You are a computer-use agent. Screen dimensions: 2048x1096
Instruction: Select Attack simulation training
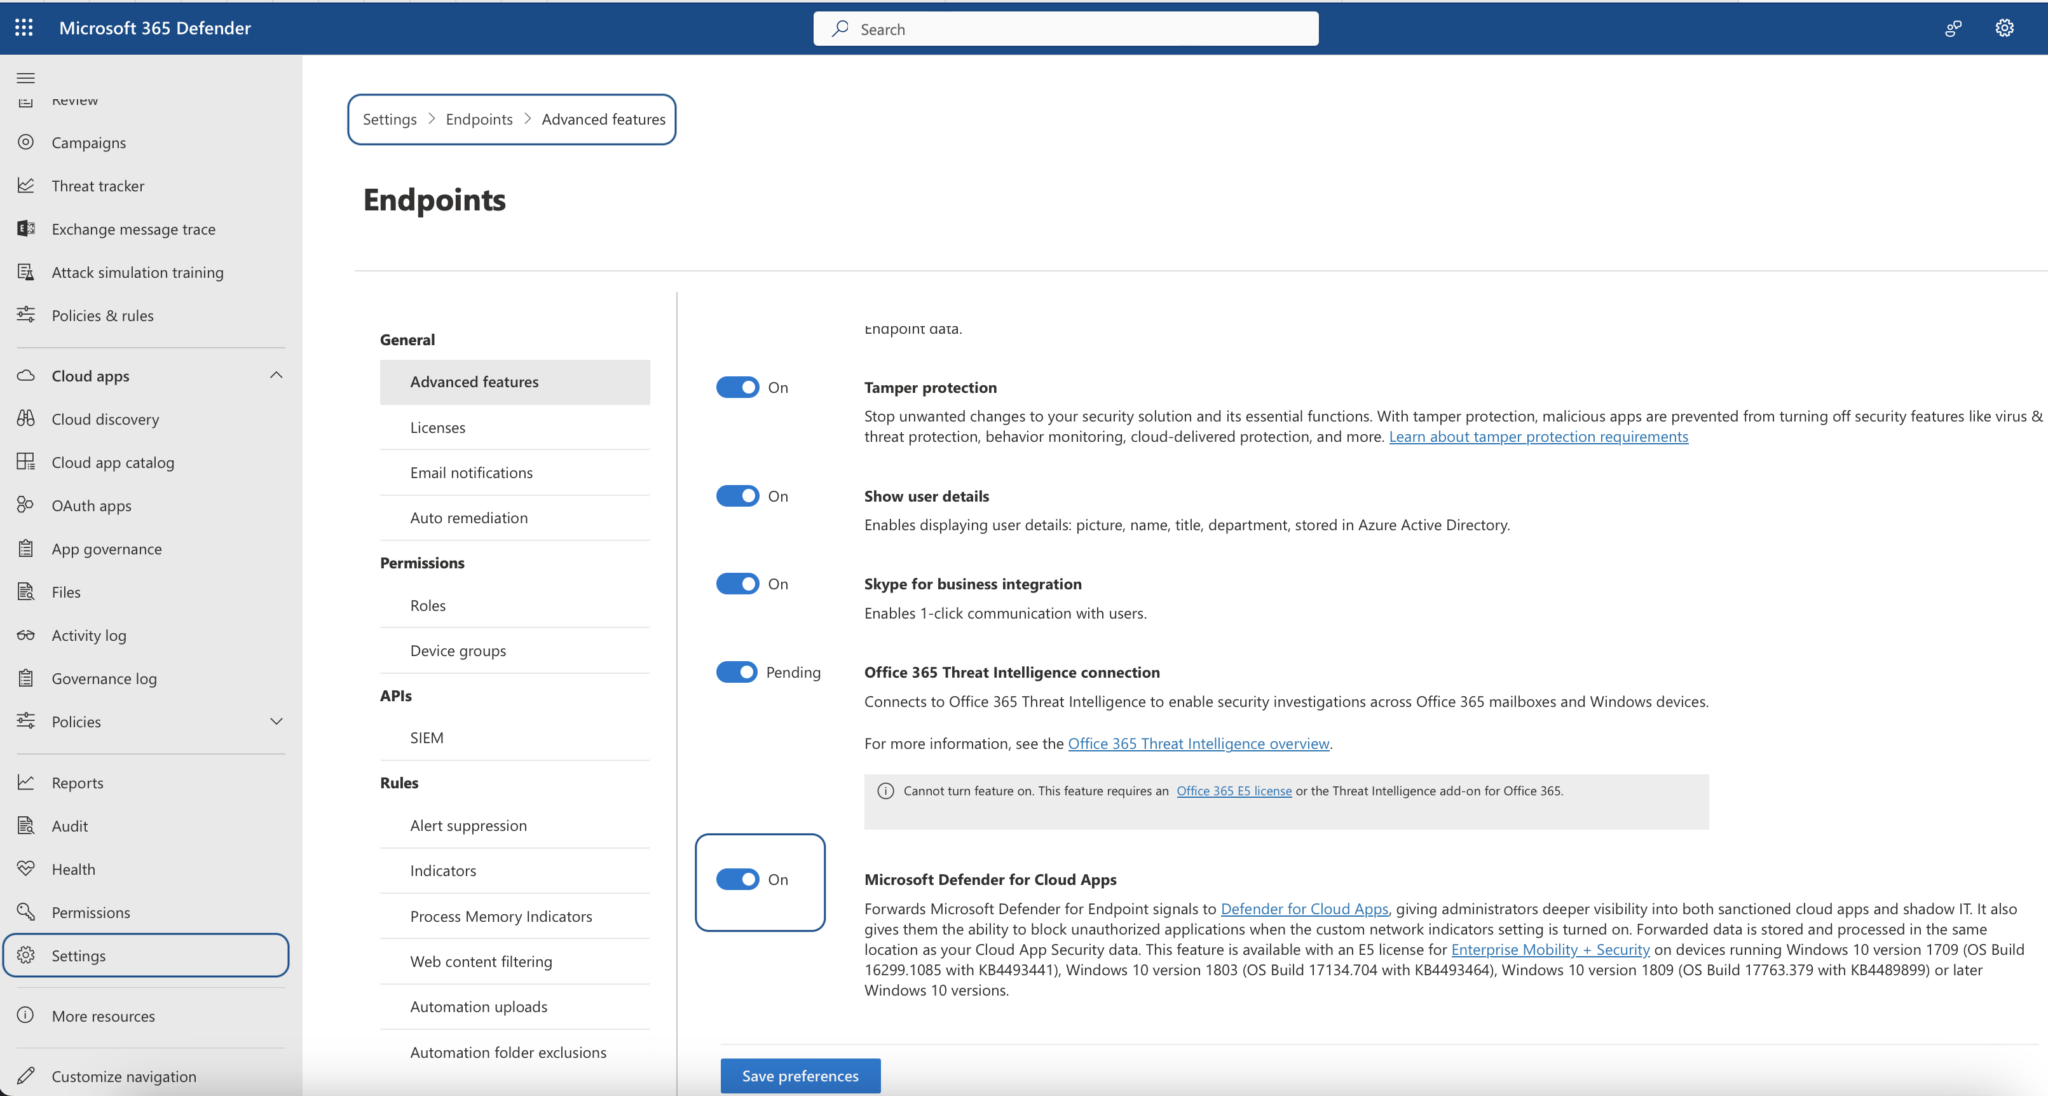click(x=137, y=271)
